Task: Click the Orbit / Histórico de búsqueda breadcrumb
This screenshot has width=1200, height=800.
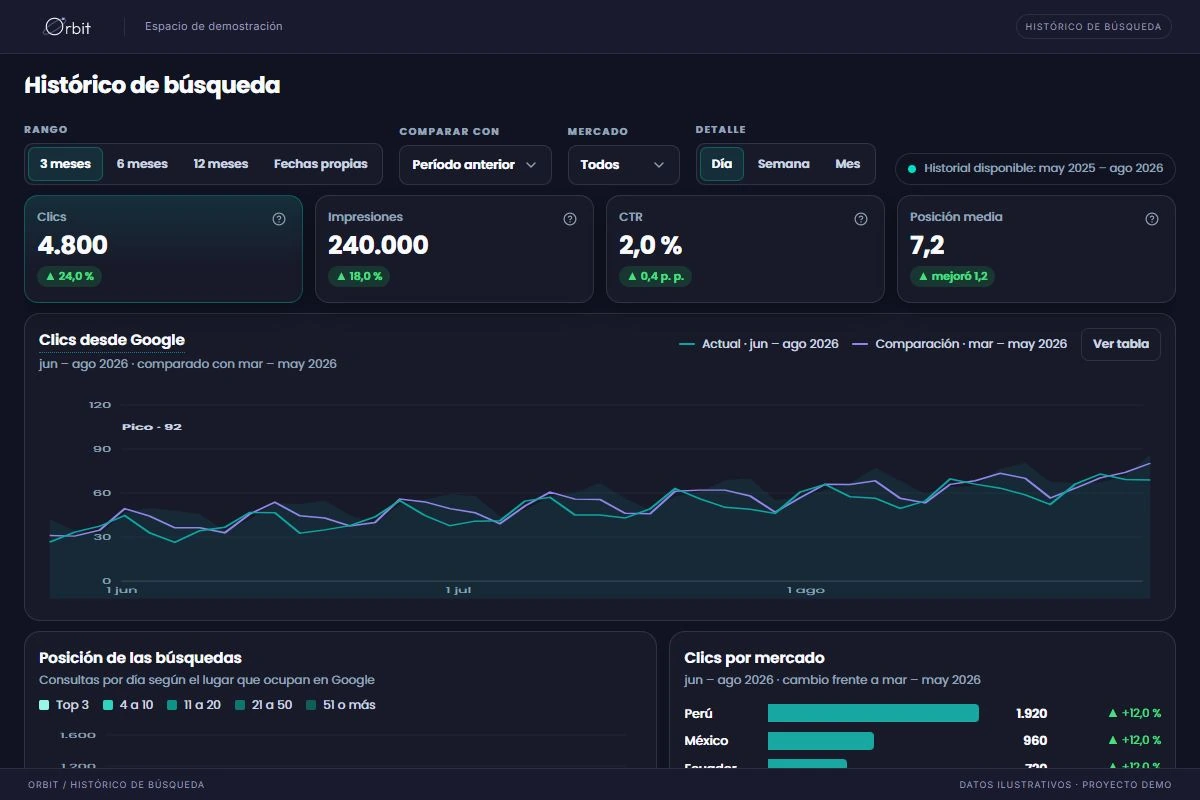Action: pyautogui.click(x=116, y=785)
